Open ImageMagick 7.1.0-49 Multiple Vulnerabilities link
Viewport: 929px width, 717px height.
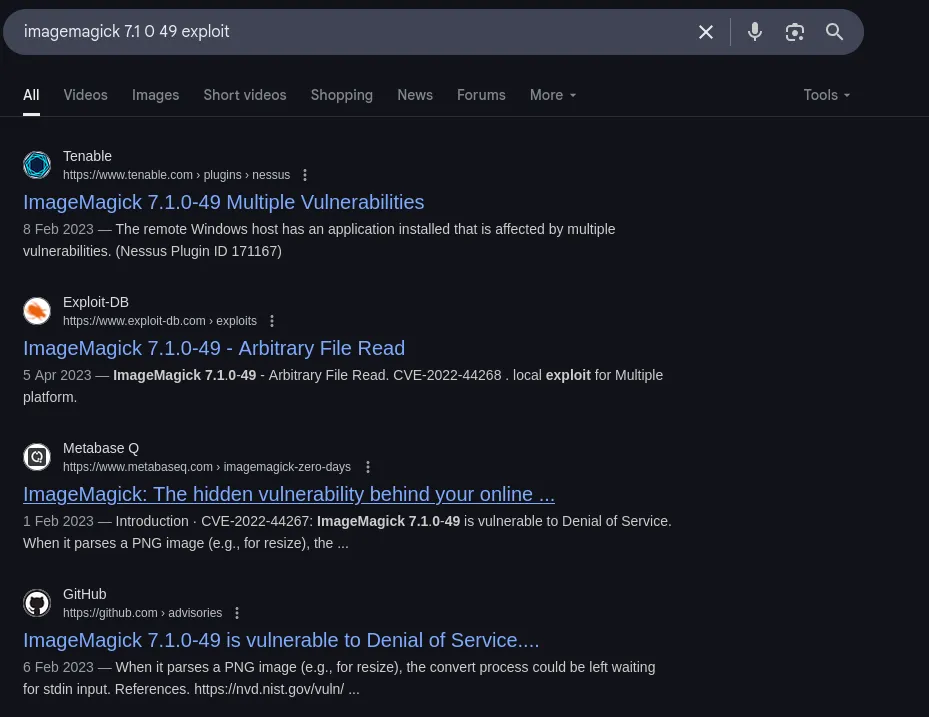tap(223, 202)
